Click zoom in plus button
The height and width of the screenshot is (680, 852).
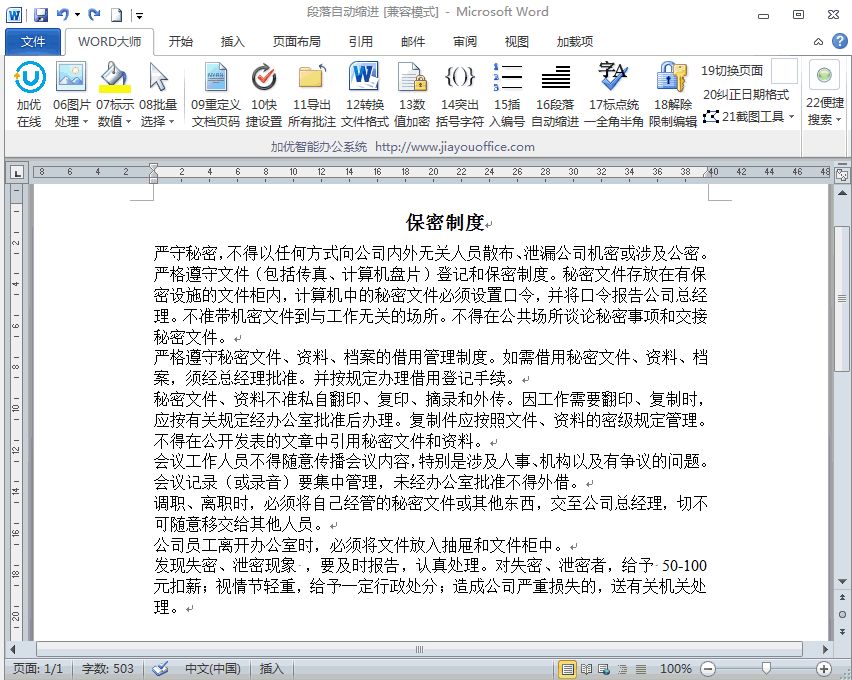[824, 669]
